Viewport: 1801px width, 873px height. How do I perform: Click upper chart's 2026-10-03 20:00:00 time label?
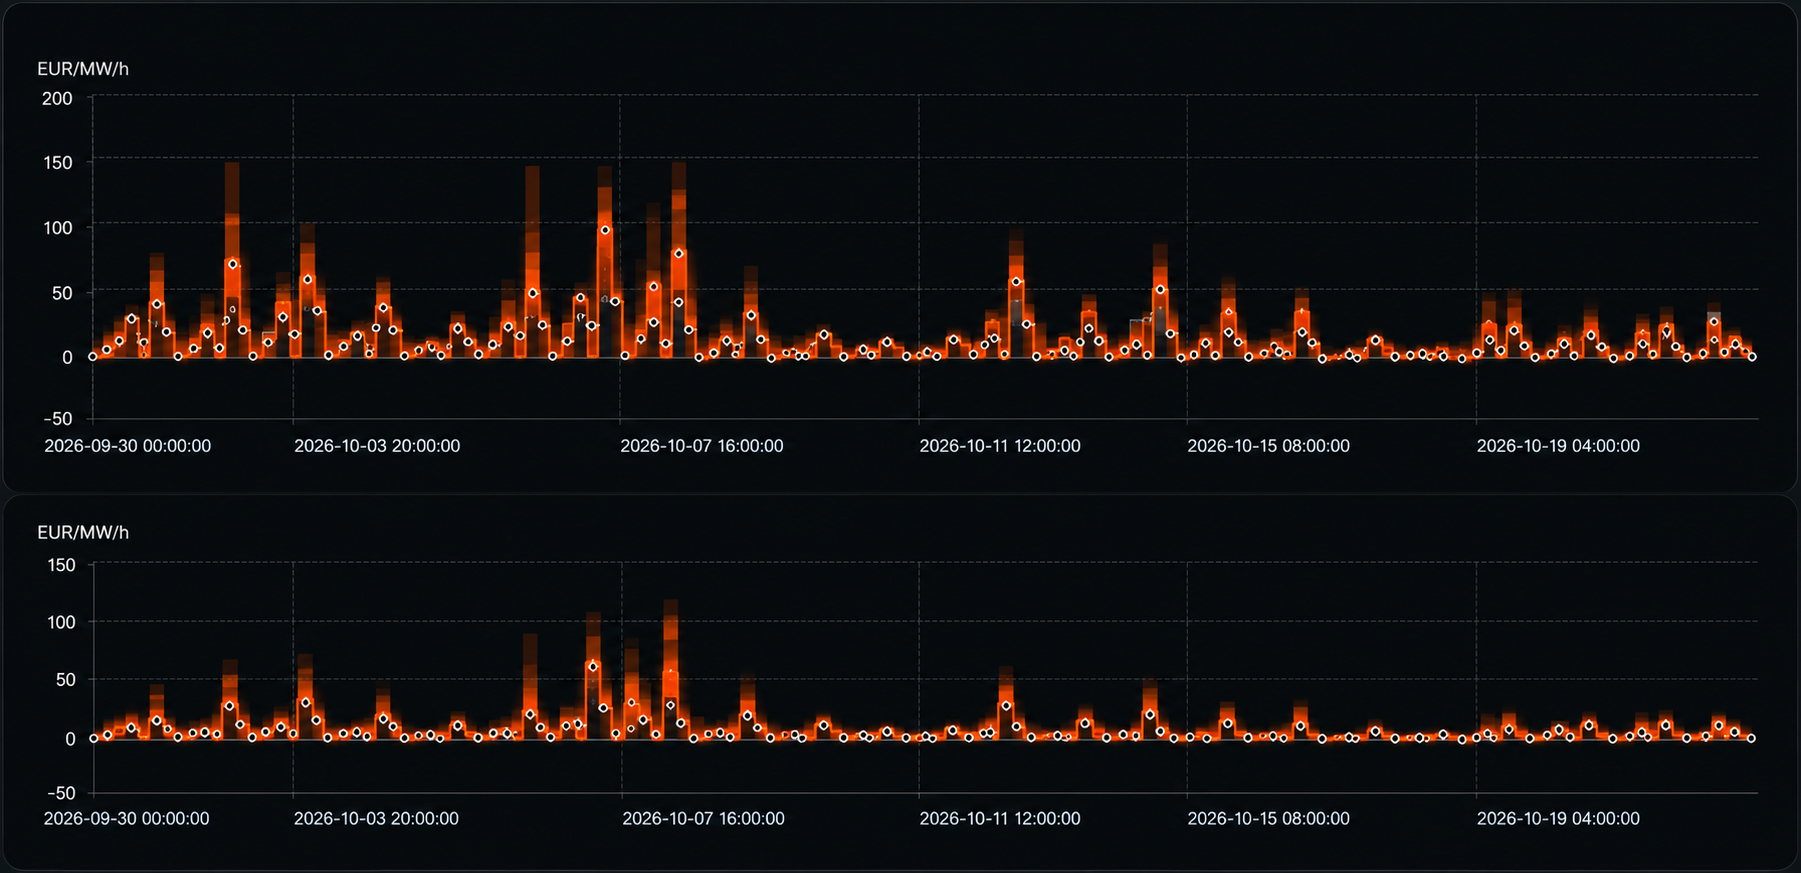(x=377, y=446)
